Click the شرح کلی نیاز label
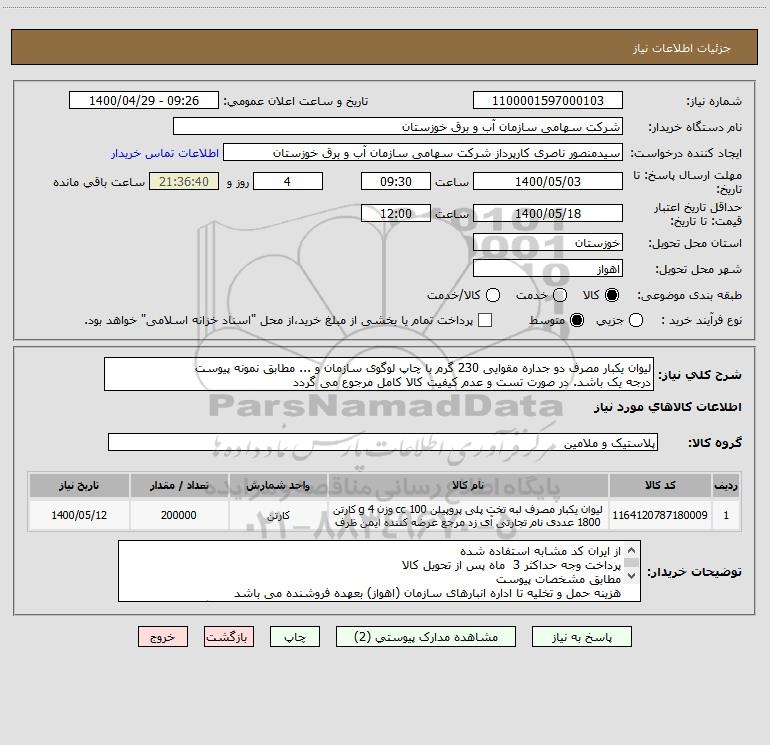Image resolution: width=770 pixels, height=745 pixels. click(x=700, y=375)
